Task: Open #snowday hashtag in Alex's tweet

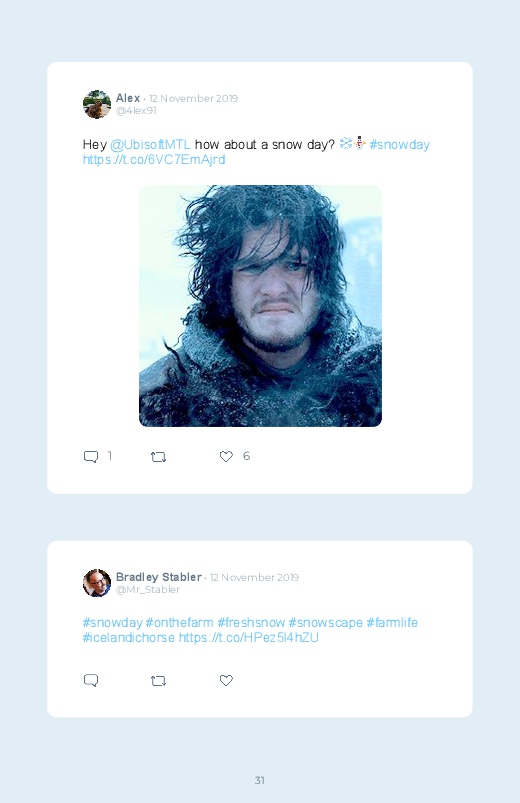Action: point(400,145)
